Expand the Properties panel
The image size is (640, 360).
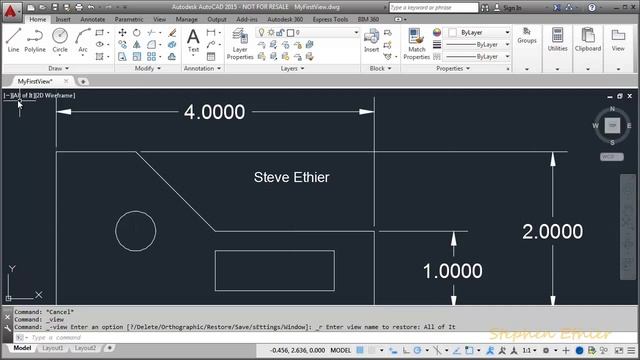click(x=453, y=69)
